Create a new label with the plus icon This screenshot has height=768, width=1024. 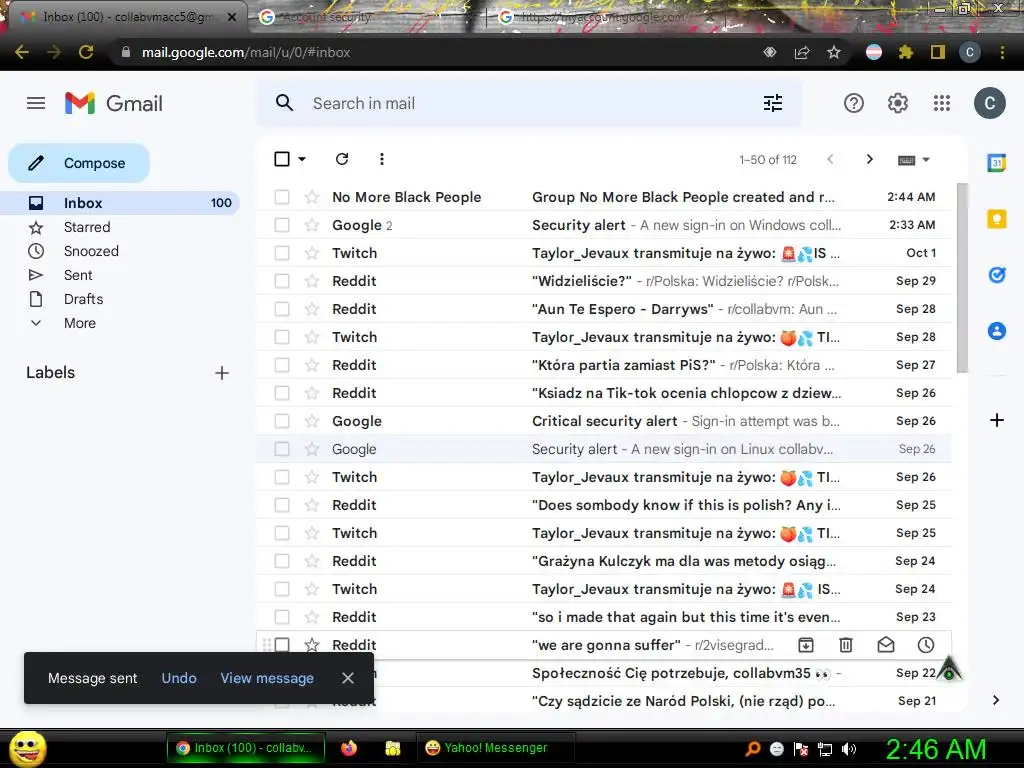coord(222,373)
